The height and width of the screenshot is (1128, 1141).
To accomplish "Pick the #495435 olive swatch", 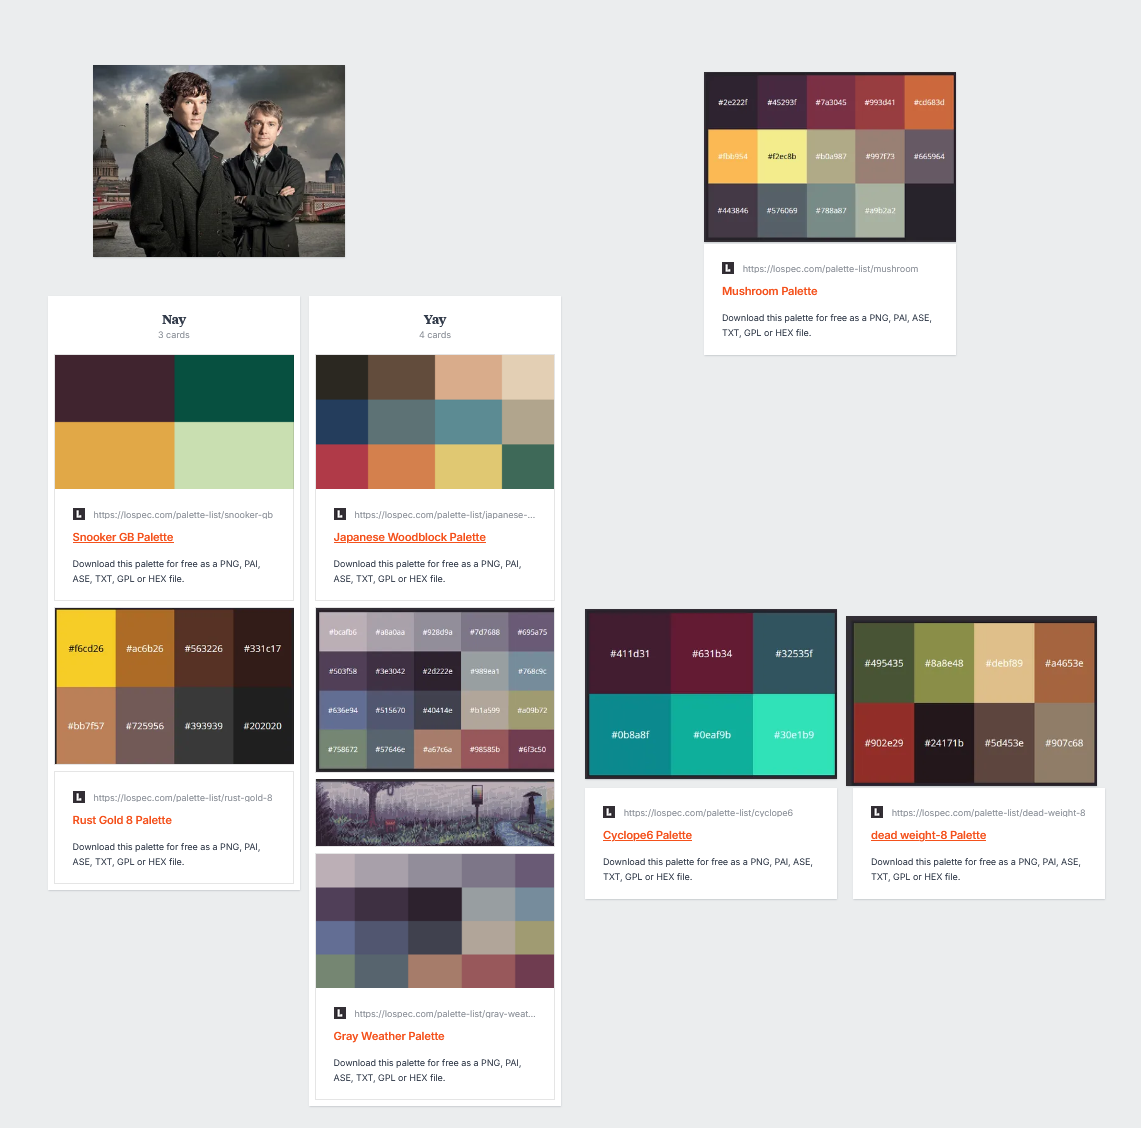I will [x=884, y=663].
